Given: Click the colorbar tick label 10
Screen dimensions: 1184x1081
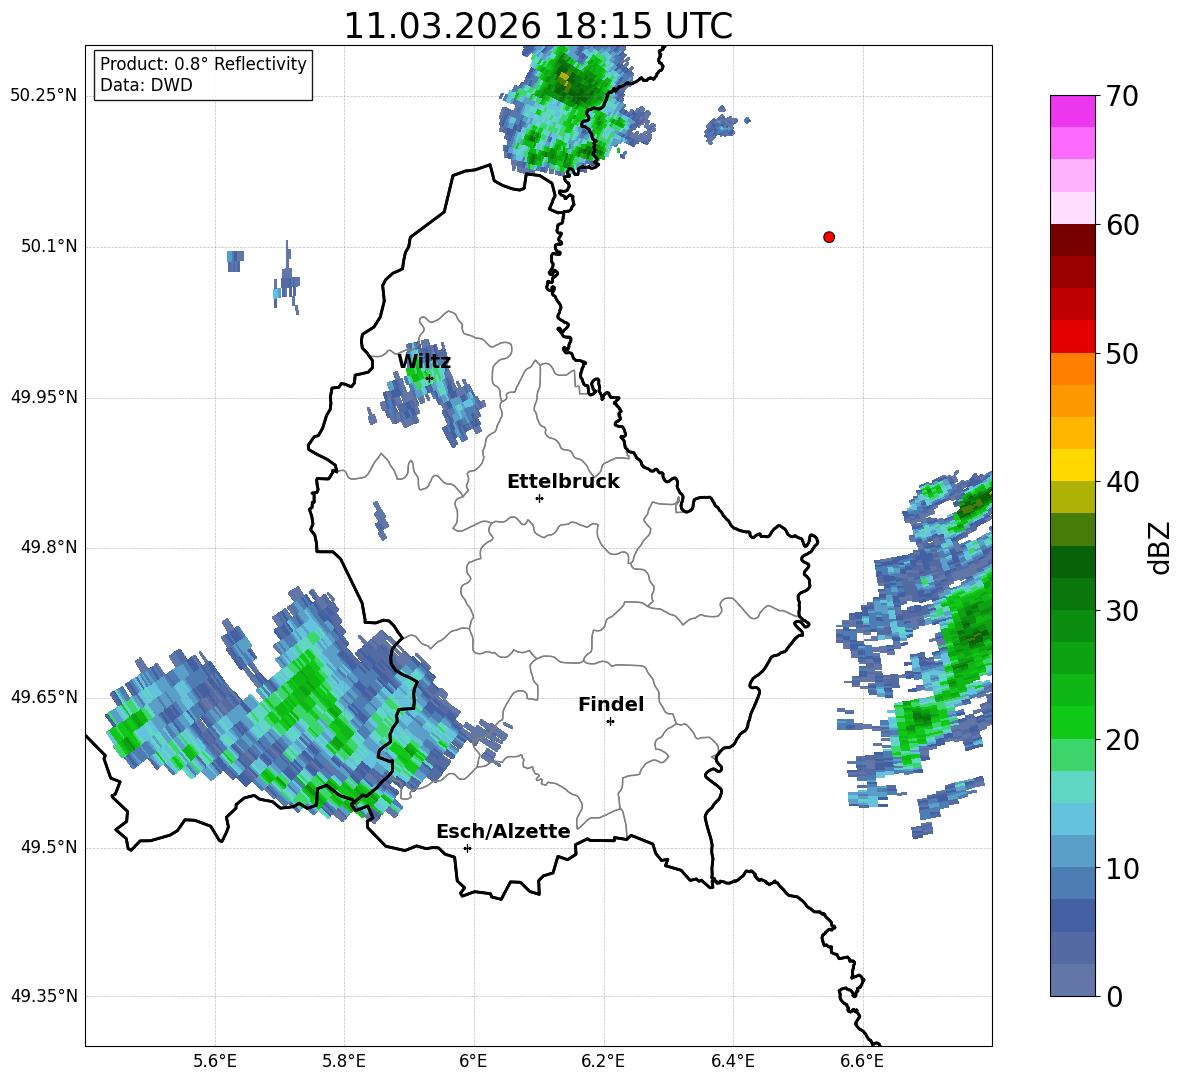Looking at the screenshot, I should pos(1123,869).
